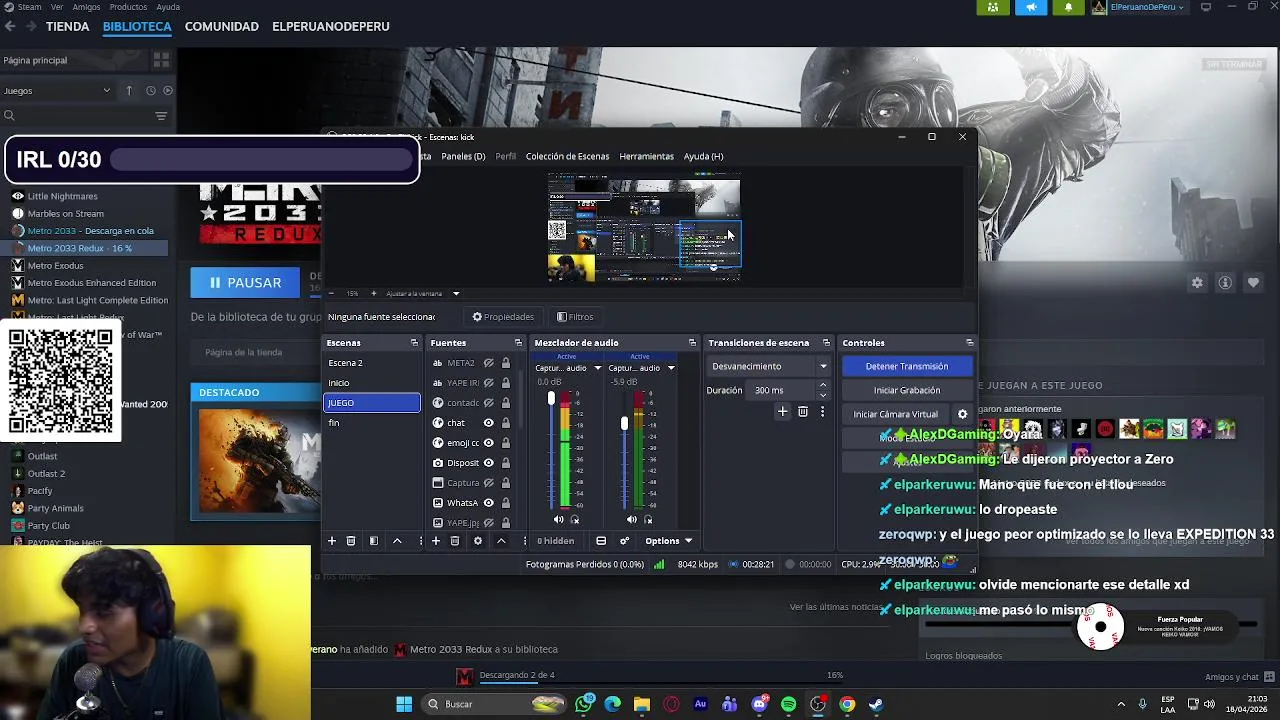The width and height of the screenshot is (1280, 720).
Task: Move scene up in Escenas toolbar
Action: [397, 541]
